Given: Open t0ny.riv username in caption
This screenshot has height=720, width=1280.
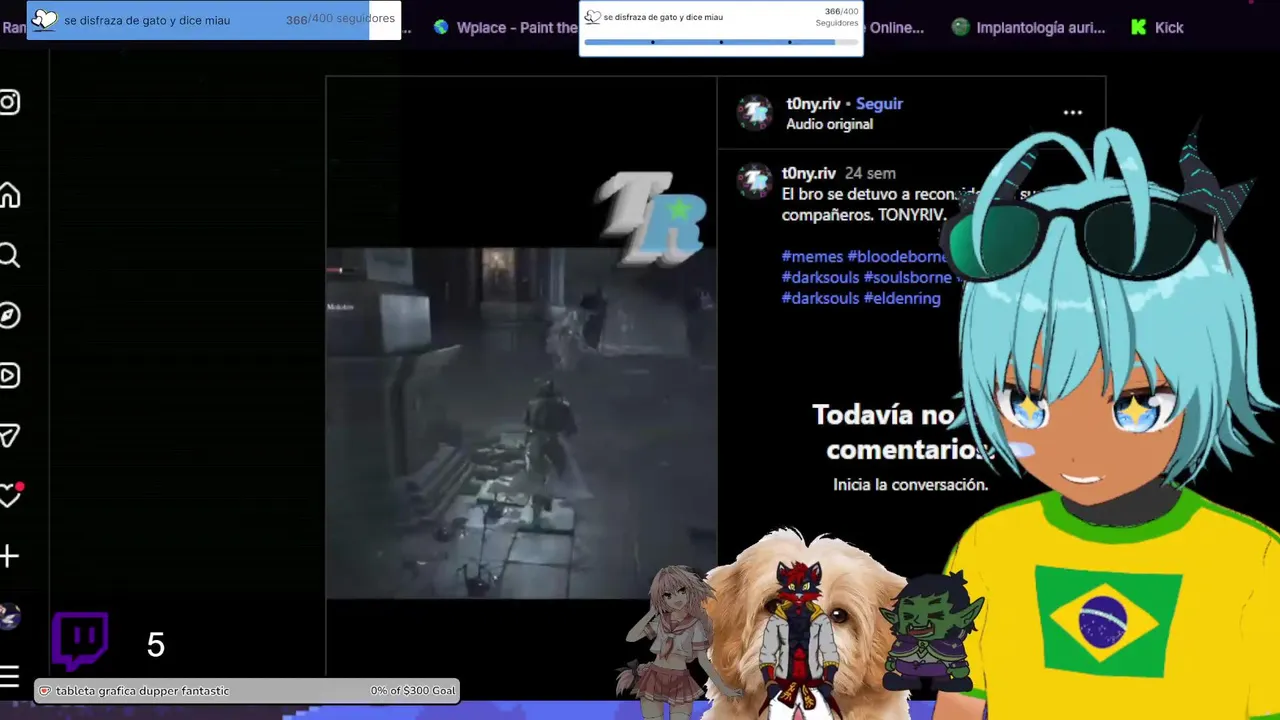Looking at the screenshot, I should [x=809, y=173].
